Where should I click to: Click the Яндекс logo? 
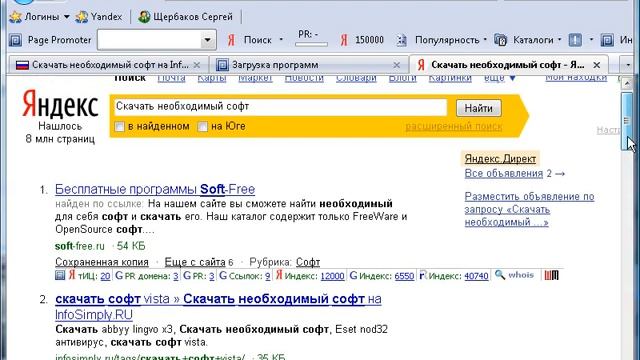pyautogui.click(x=60, y=104)
